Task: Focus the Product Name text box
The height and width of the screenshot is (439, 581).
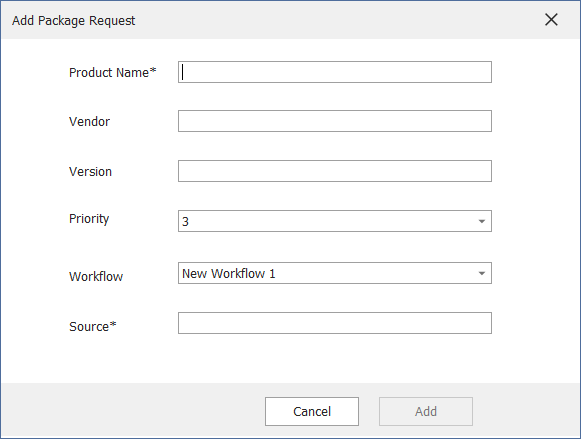Action: click(335, 72)
